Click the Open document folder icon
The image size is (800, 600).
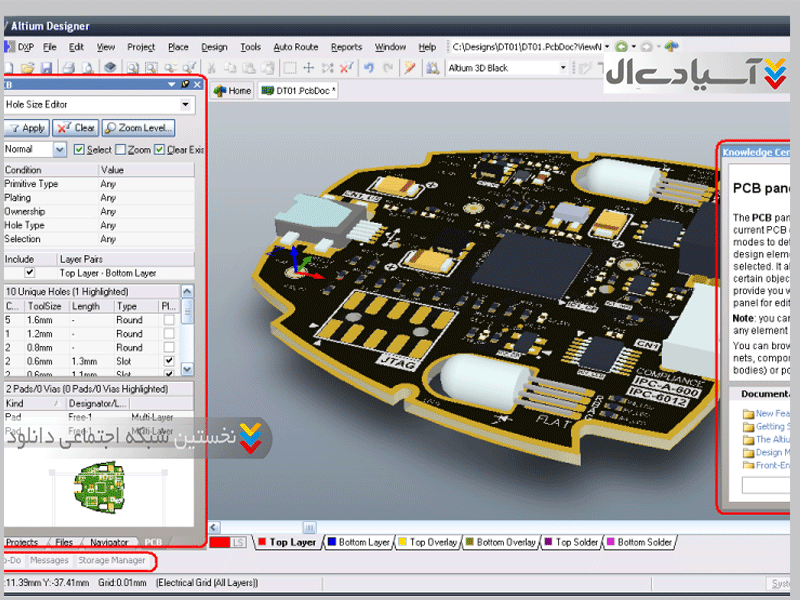27,68
